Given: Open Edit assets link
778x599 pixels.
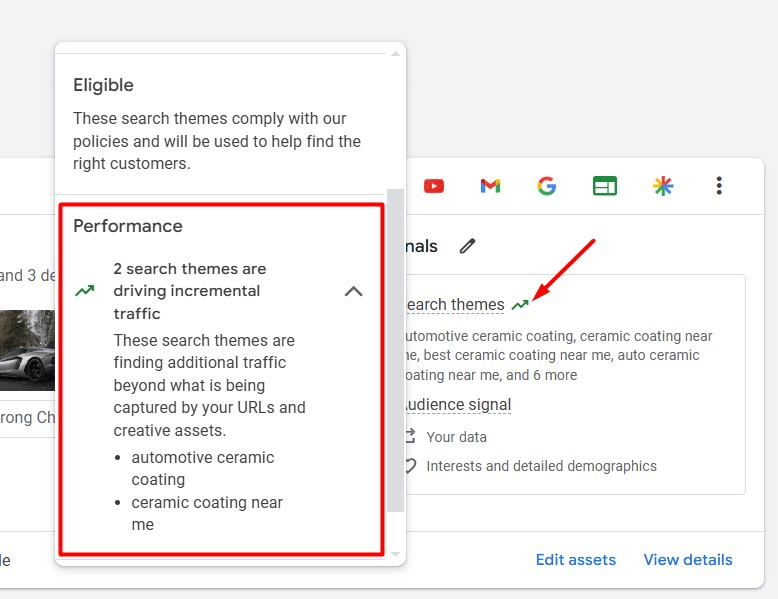Looking at the screenshot, I should tap(576, 560).
